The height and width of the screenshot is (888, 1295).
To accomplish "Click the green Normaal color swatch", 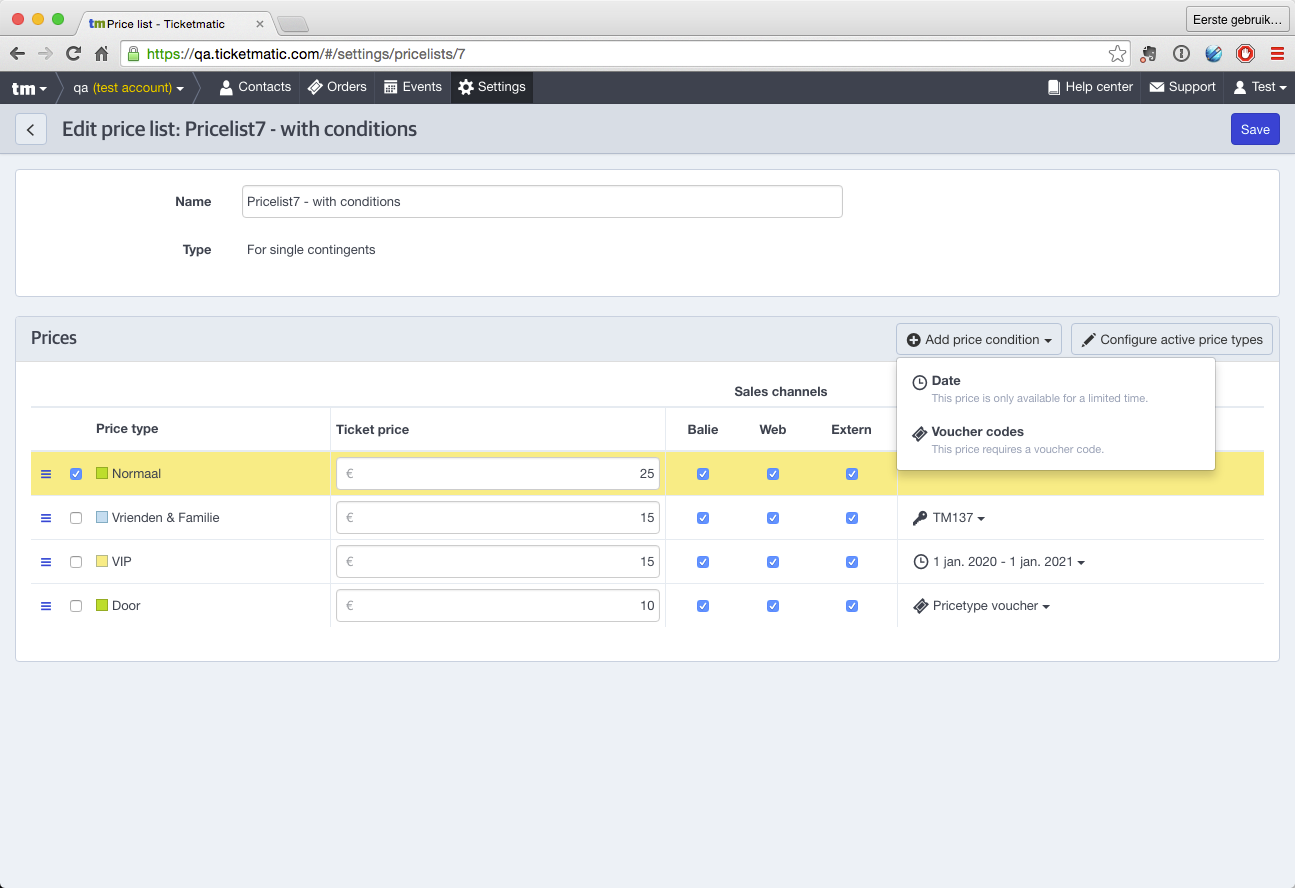I will pos(102,474).
